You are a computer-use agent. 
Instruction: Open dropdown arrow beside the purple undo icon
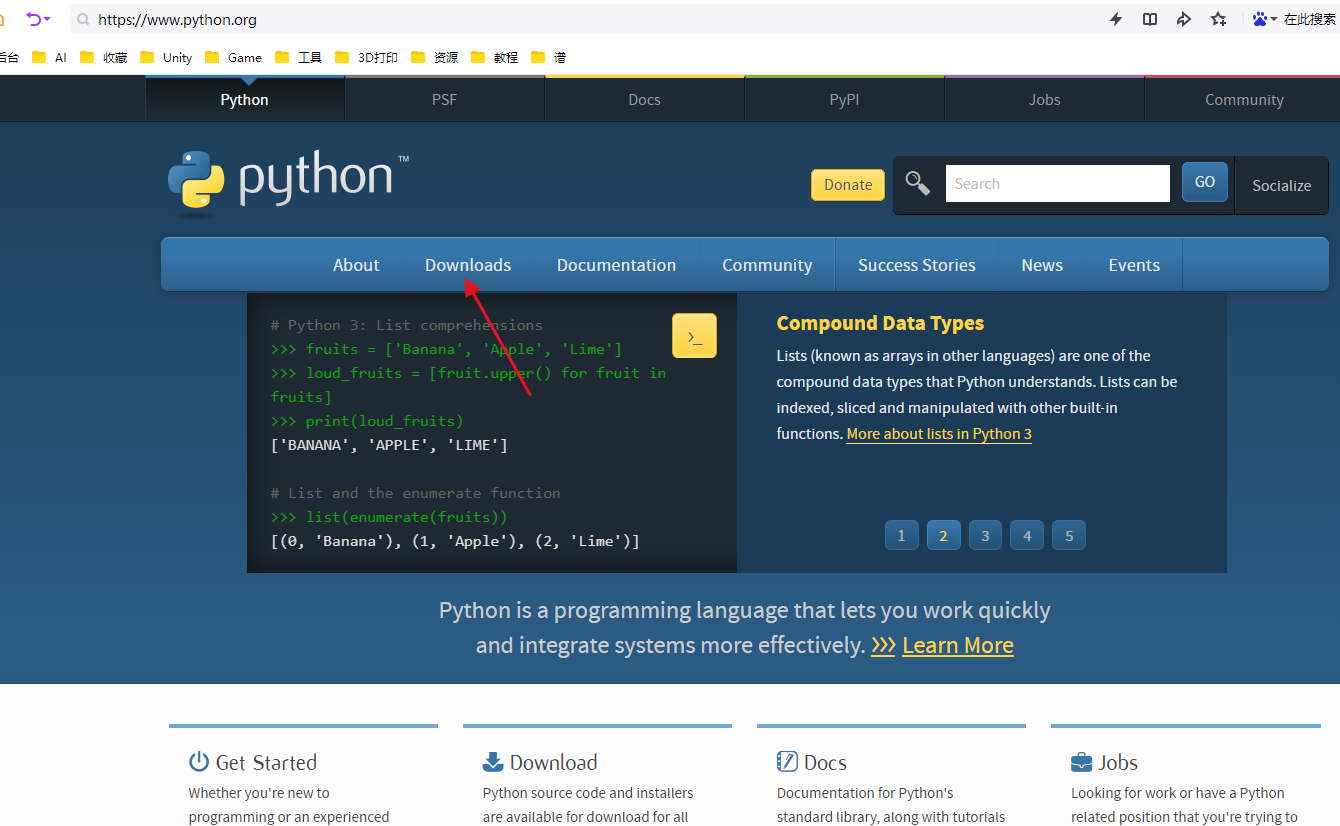point(47,20)
